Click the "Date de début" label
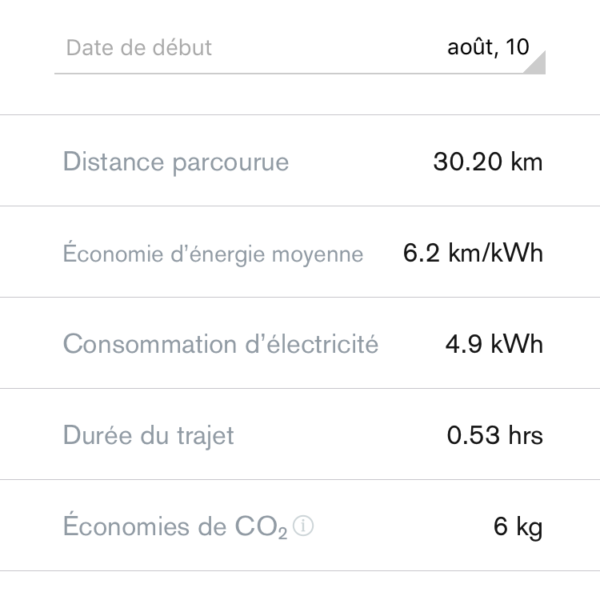 (x=139, y=48)
